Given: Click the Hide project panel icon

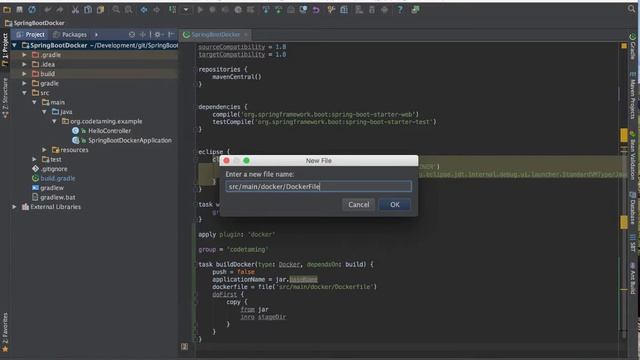Looking at the screenshot, I should (x=171, y=35).
